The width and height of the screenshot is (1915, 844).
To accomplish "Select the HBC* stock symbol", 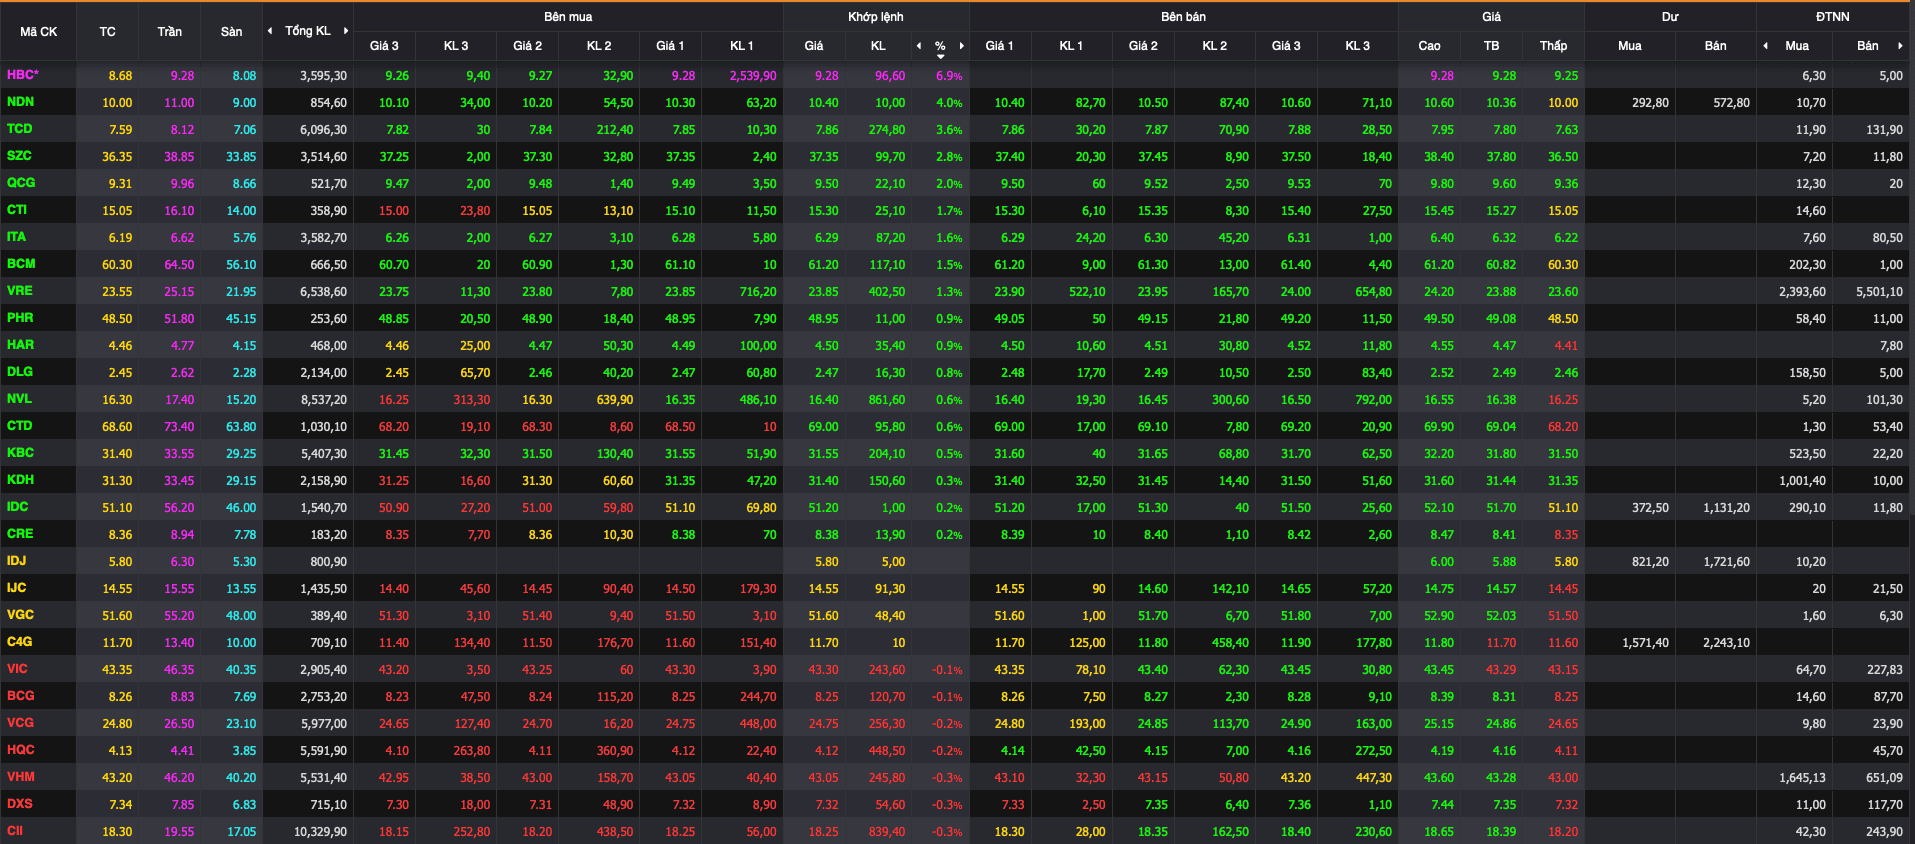I will (x=22, y=75).
